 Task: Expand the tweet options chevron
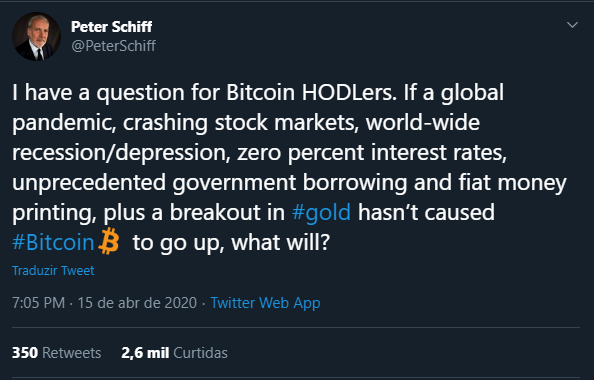point(572,25)
